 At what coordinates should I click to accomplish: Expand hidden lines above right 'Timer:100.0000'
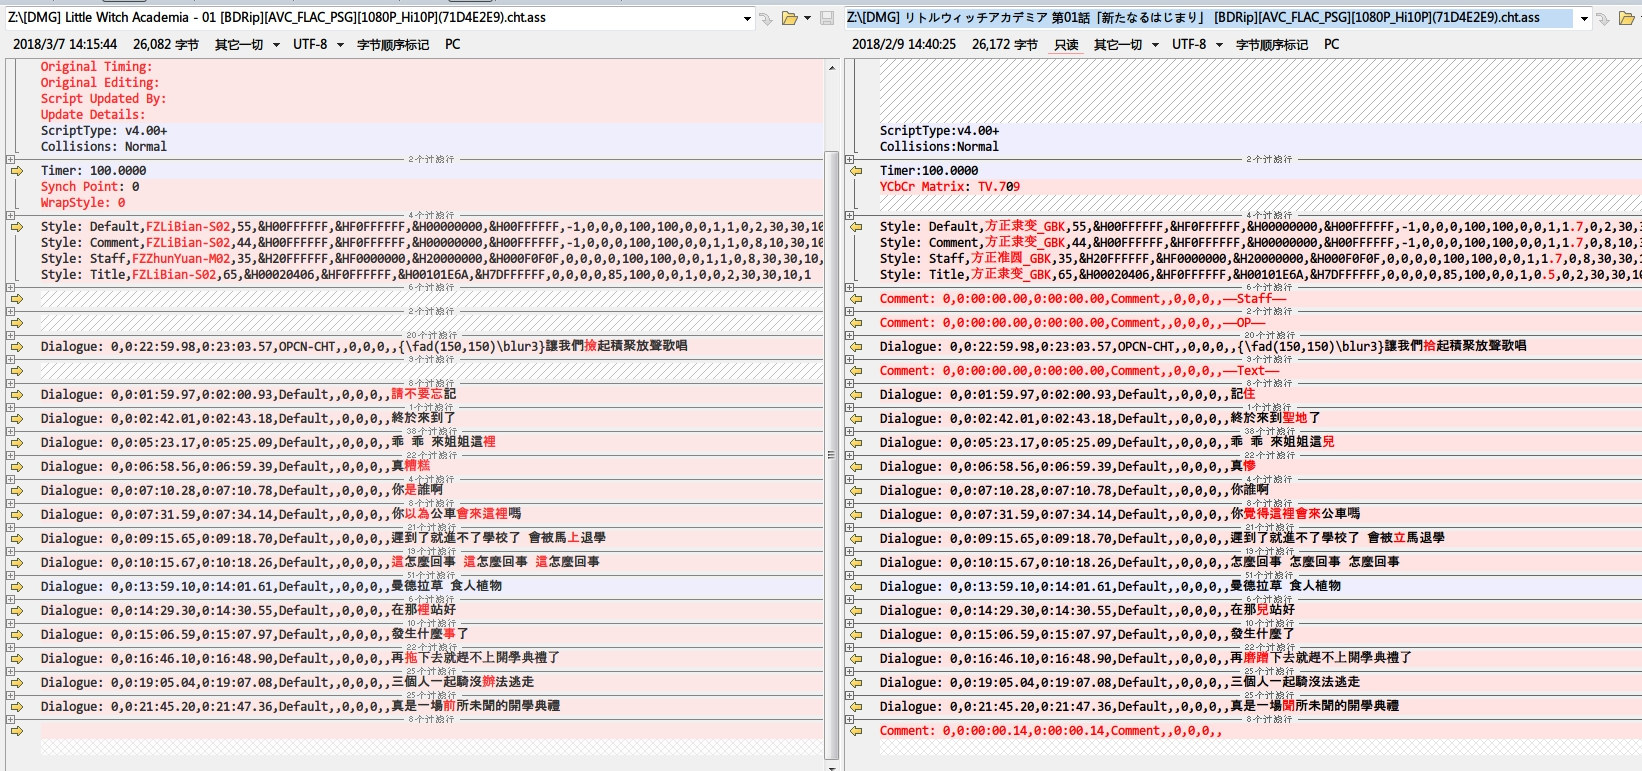pos(849,159)
